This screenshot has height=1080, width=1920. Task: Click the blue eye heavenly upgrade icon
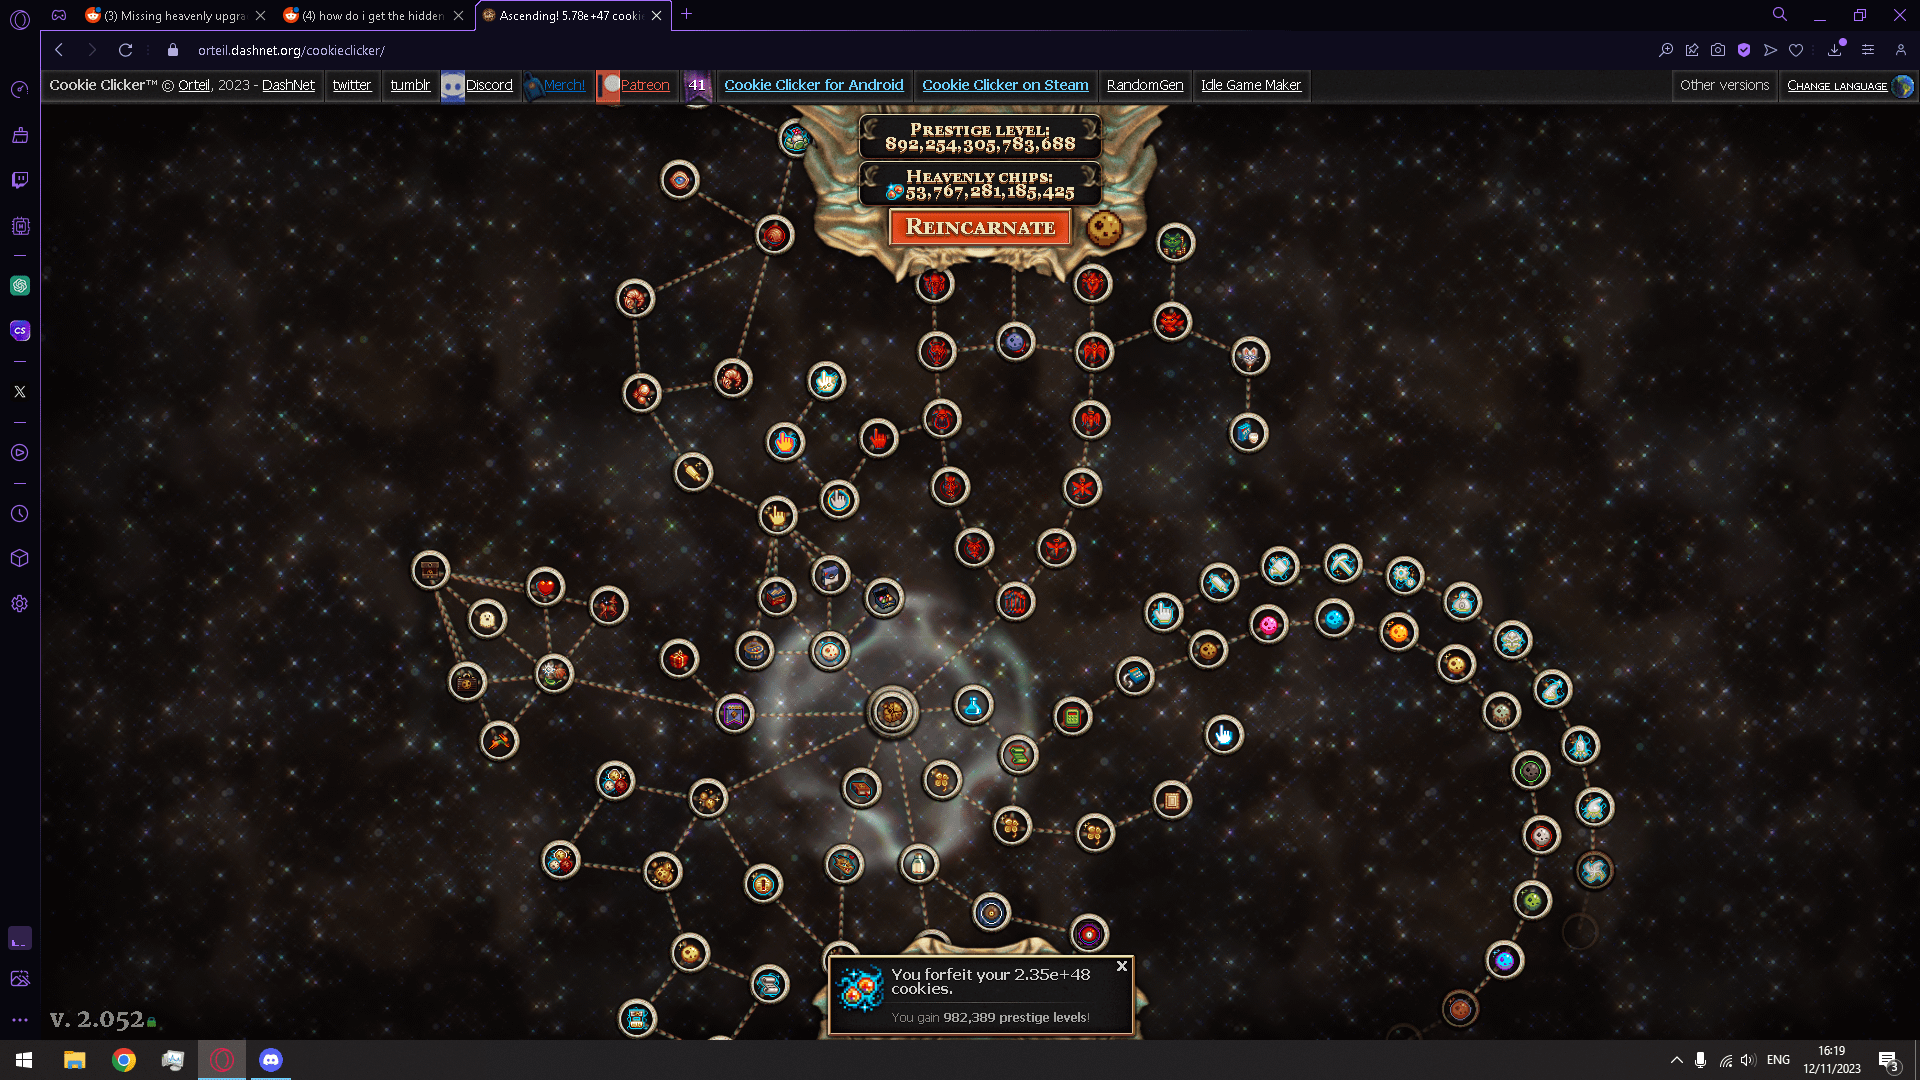680,181
